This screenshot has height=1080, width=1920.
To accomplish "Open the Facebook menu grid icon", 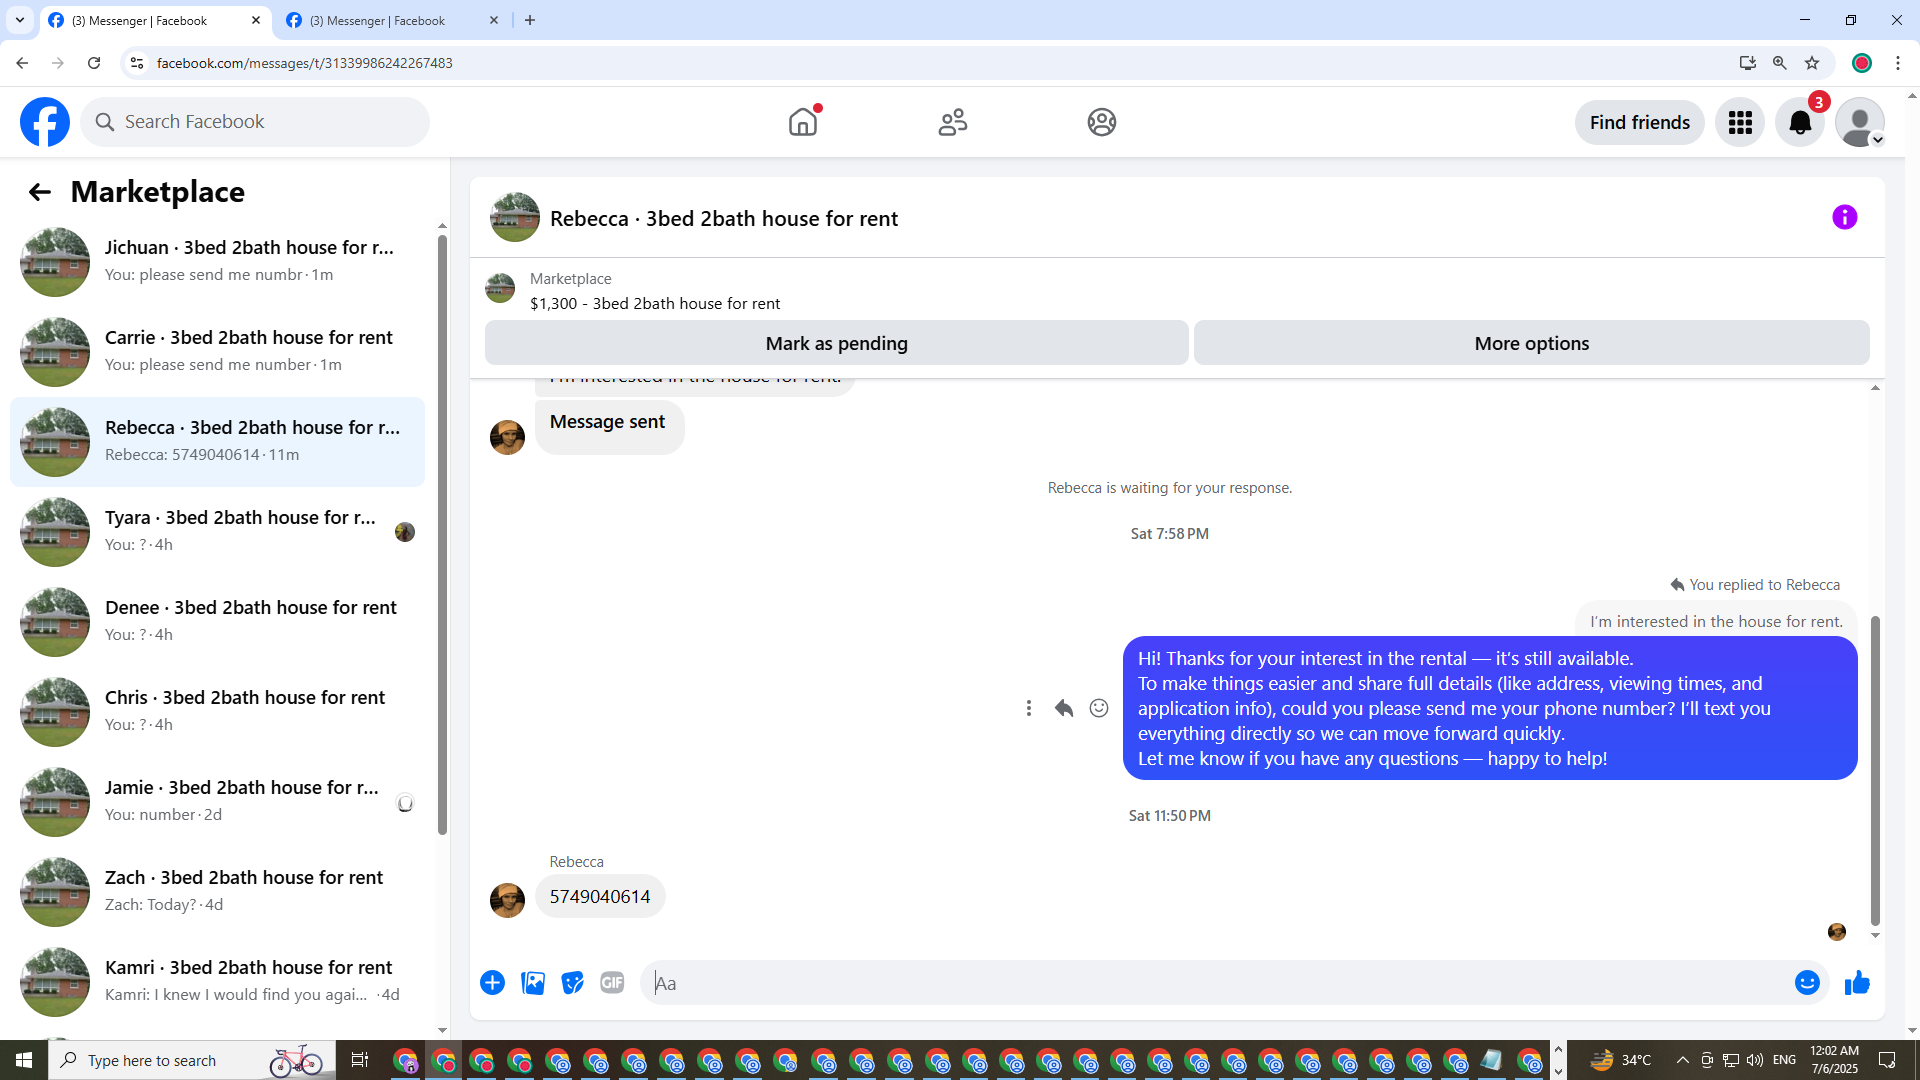I will tap(1740, 122).
